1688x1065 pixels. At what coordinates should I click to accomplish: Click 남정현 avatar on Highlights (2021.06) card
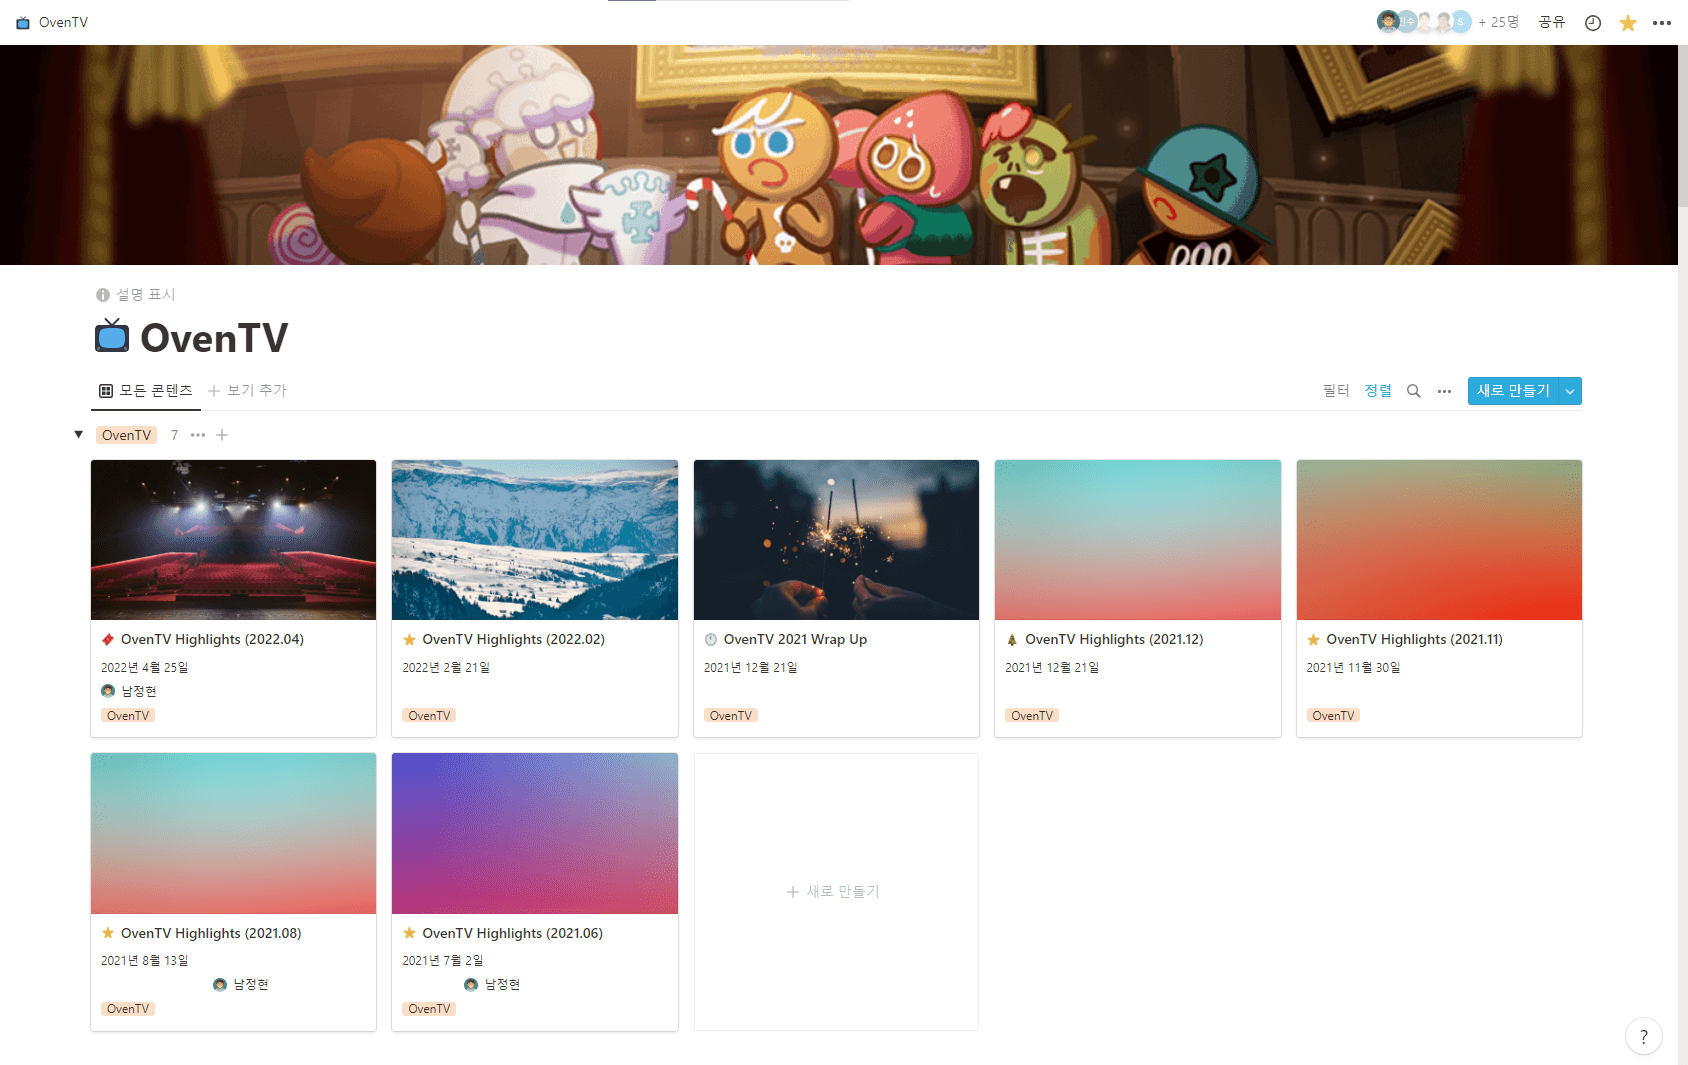(471, 985)
